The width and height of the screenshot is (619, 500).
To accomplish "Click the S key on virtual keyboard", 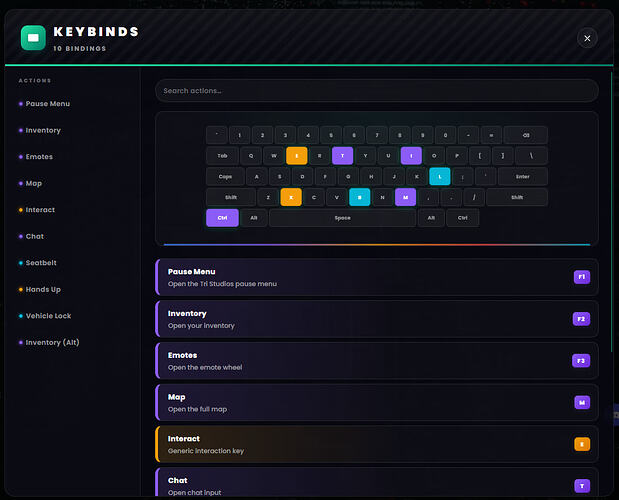I will point(279,176).
